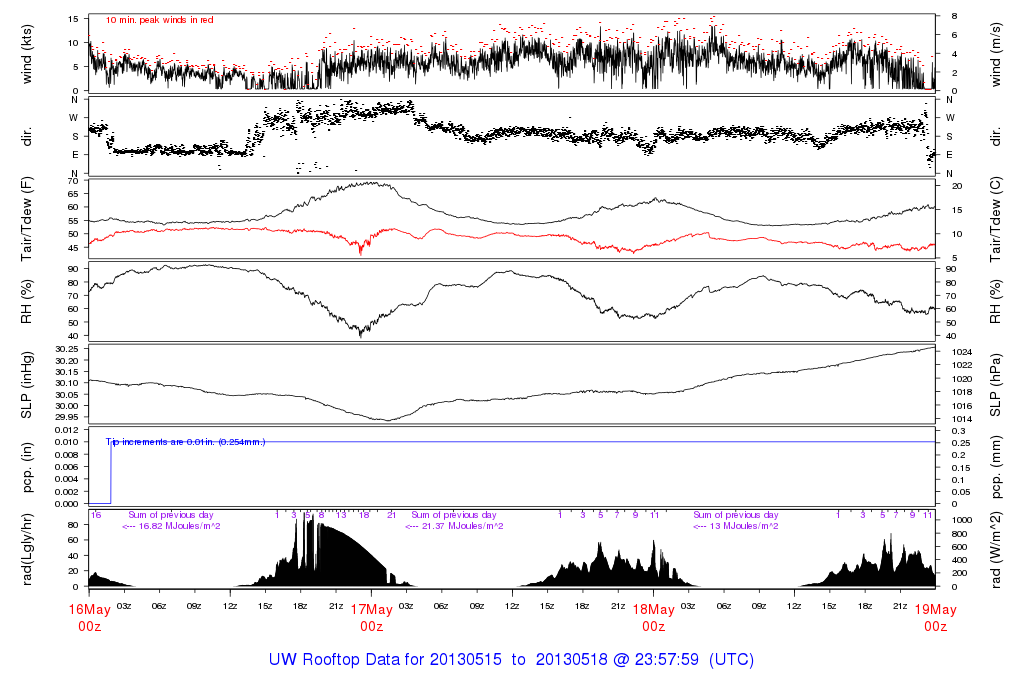The height and width of the screenshot is (700, 1024).
Task: Click the 'UW Rooftop Data for 20130515' title
Action: click(x=385, y=659)
